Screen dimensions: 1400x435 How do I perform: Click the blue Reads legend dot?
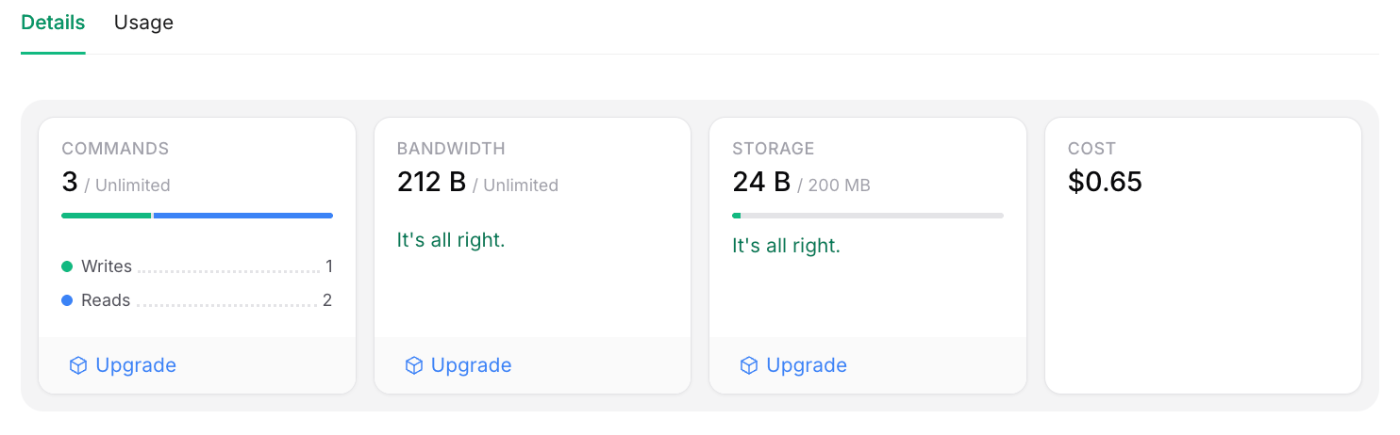pos(67,301)
